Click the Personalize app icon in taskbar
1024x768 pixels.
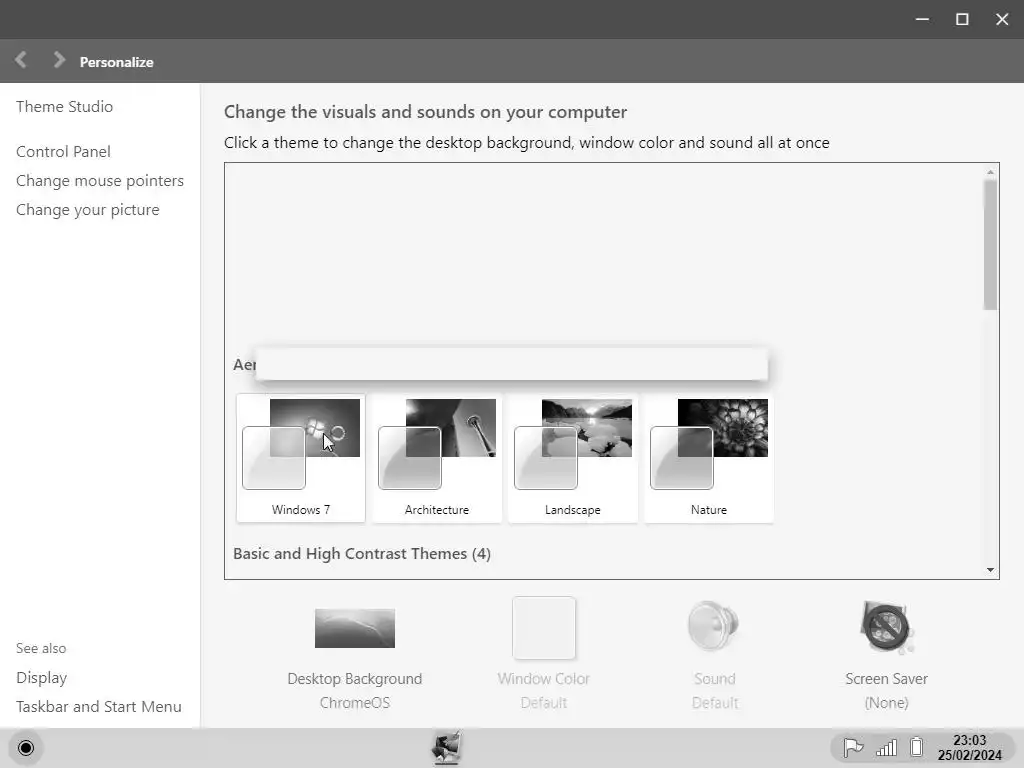(x=447, y=748)
